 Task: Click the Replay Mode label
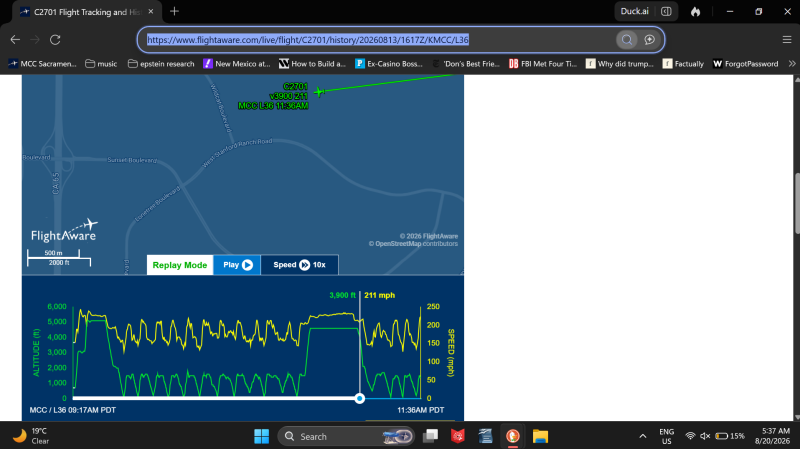tap(180, 265)
